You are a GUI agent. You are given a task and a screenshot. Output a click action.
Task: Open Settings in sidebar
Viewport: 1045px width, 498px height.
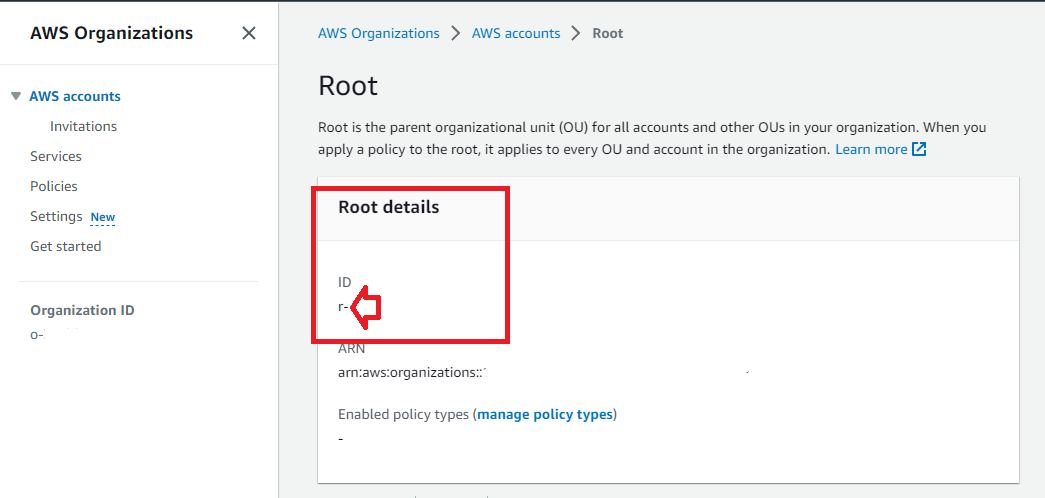coord(56,216)
